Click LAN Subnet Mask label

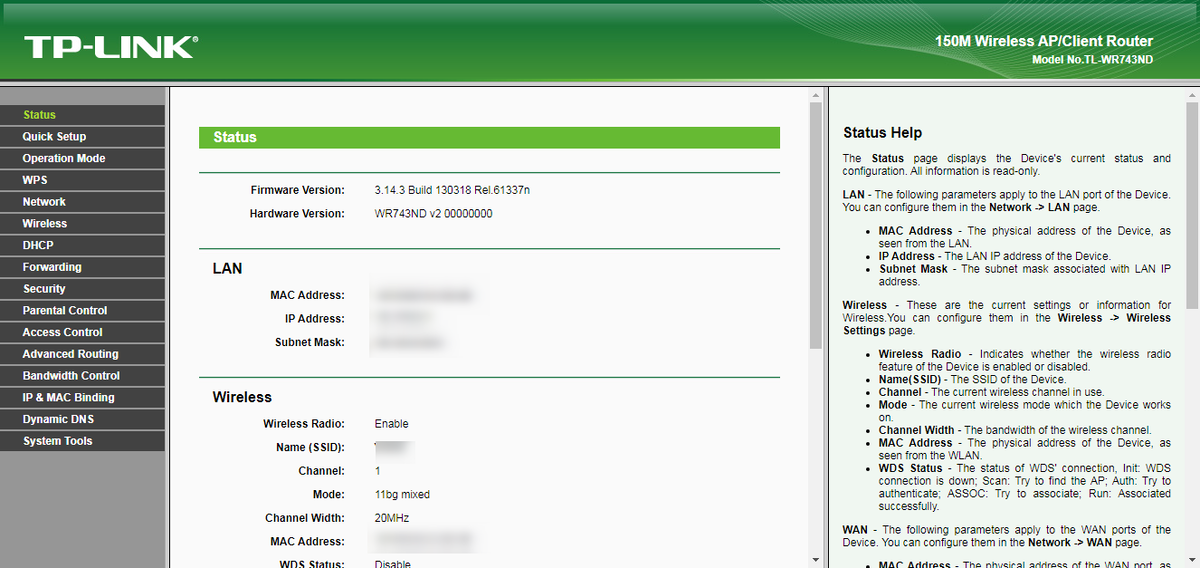click(x=309, y=343)
